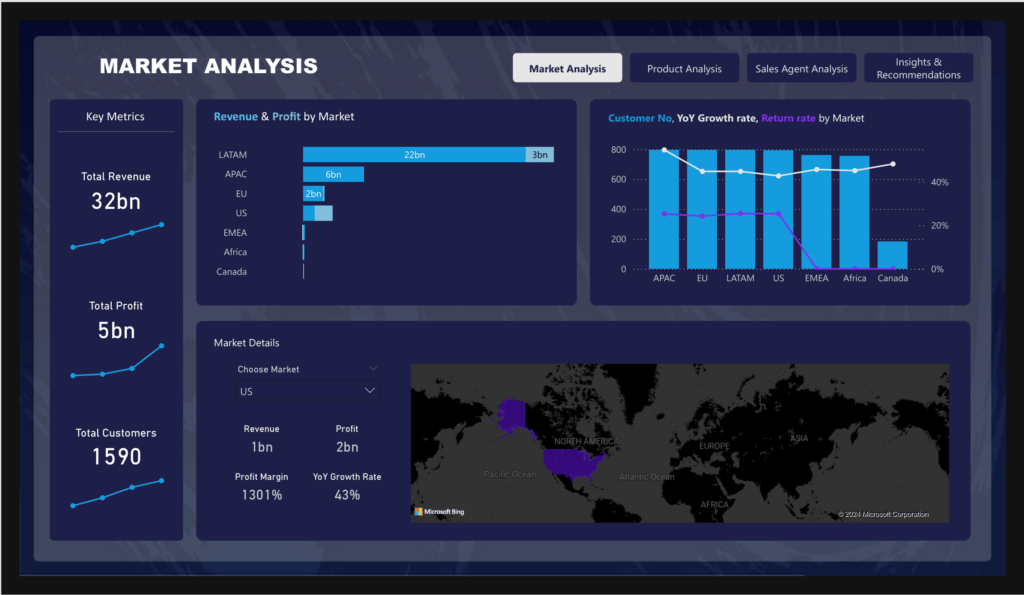Click the YoY Growth Rate 43% value
The image size is (1024, 595).
pyautogui.click(x=347, y=495)
